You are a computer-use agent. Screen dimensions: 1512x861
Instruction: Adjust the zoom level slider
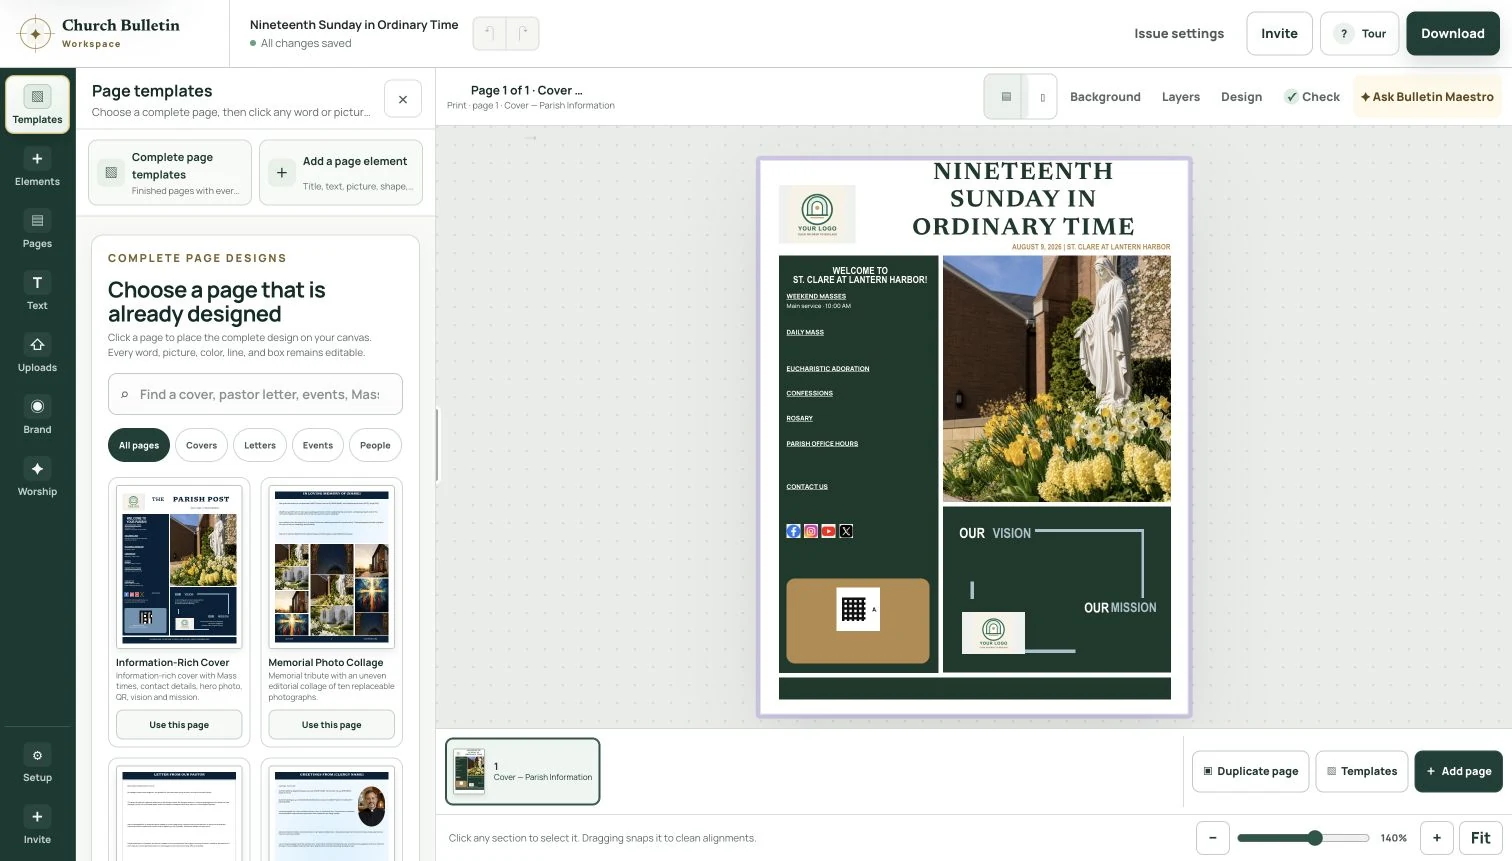tap(1303, 838)
